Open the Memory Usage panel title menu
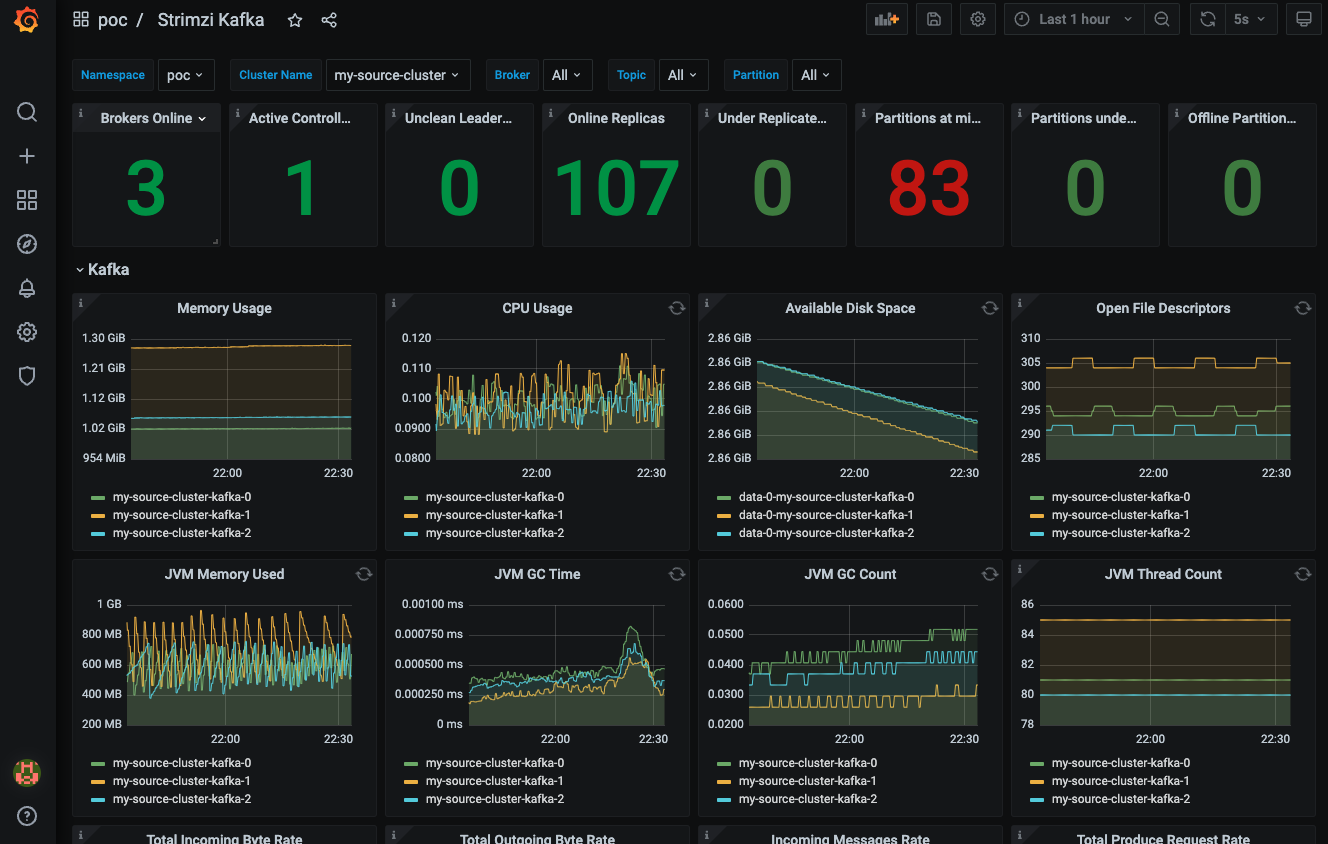 tap(224, 308)
